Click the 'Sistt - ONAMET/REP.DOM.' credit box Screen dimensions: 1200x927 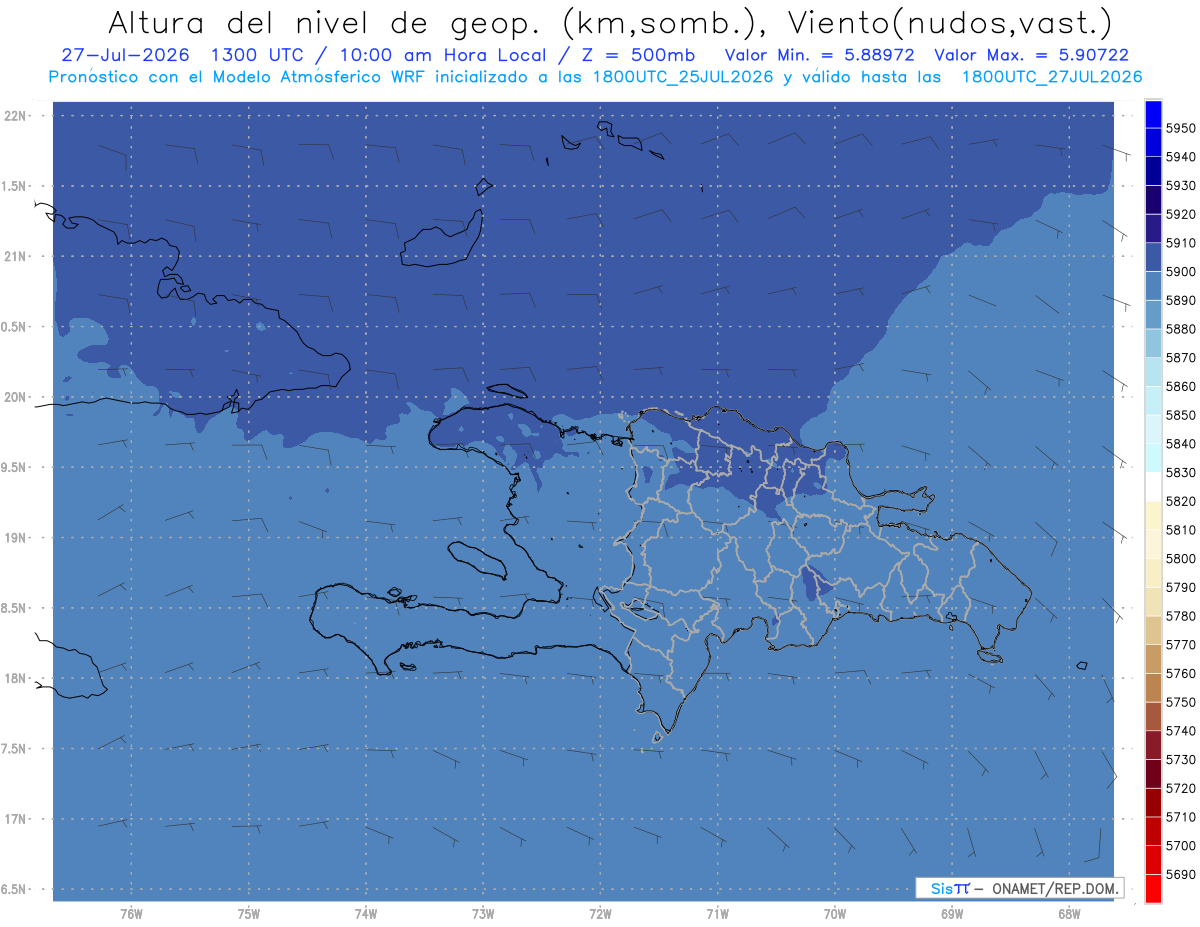click(x=1019, y=888)
